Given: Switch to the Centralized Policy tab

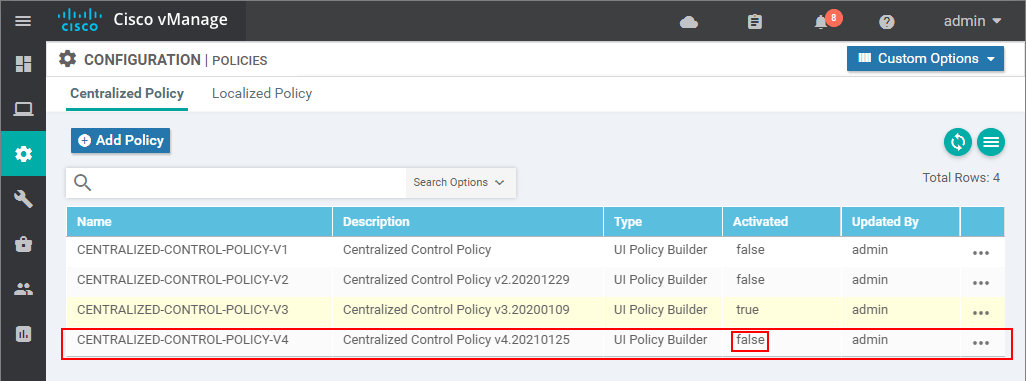Looking at the screenshot, I should [127, 93].
